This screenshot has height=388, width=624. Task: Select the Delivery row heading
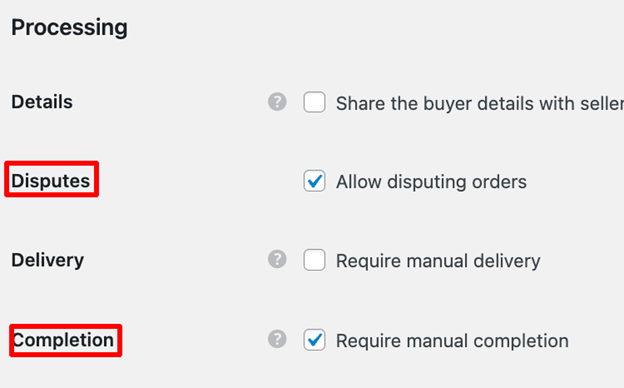(47, 260)
